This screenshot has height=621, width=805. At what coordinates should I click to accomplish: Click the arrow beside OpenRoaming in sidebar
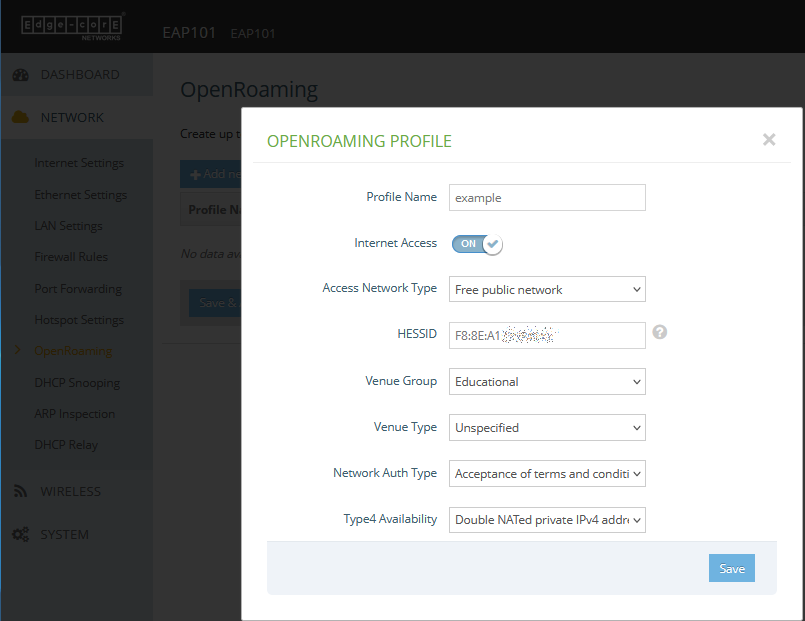(x=18, y=350)
